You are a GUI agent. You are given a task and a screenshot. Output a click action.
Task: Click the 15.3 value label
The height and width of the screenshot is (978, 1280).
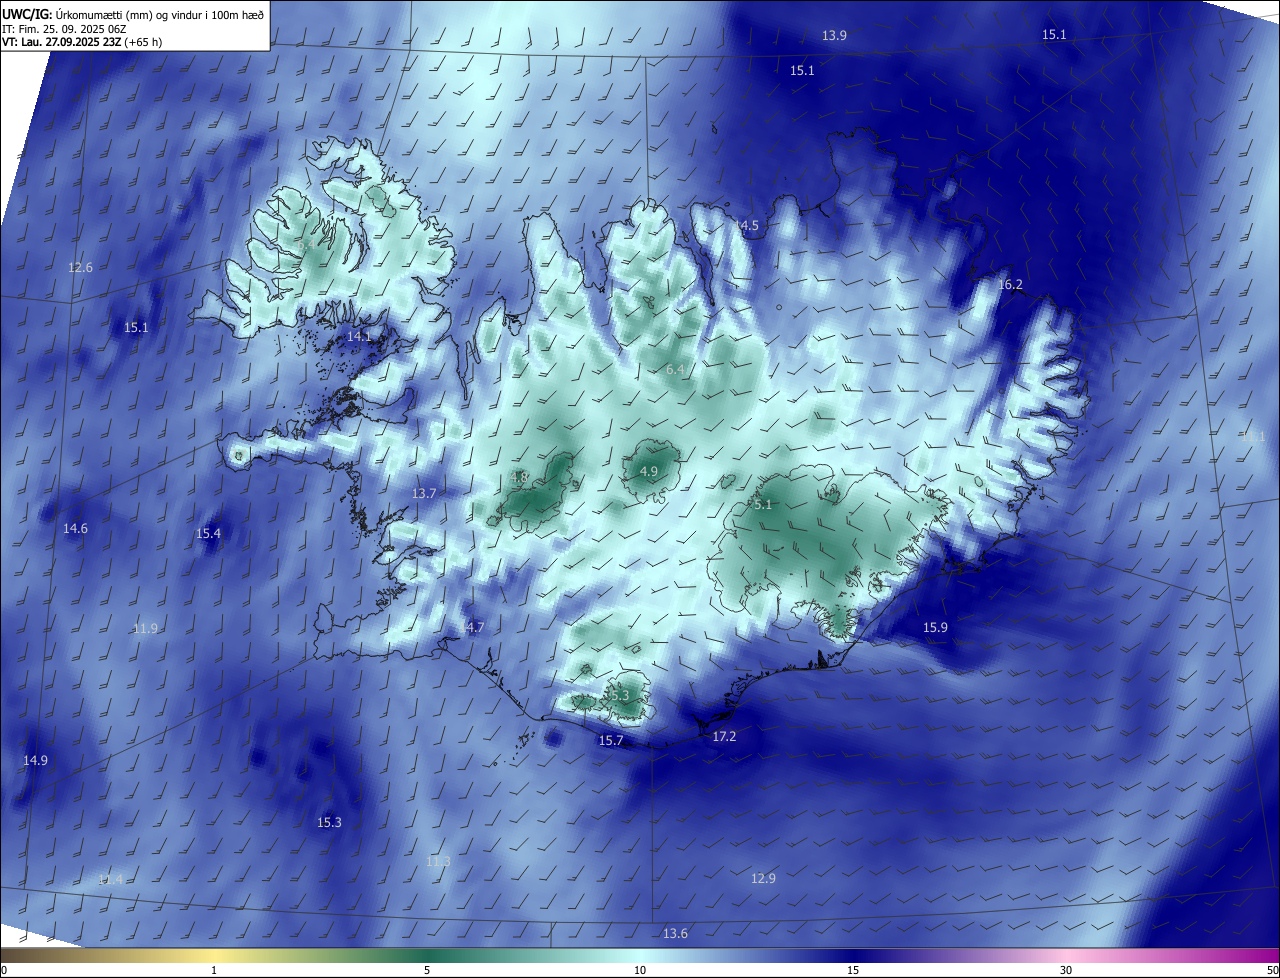pos(329,822)
